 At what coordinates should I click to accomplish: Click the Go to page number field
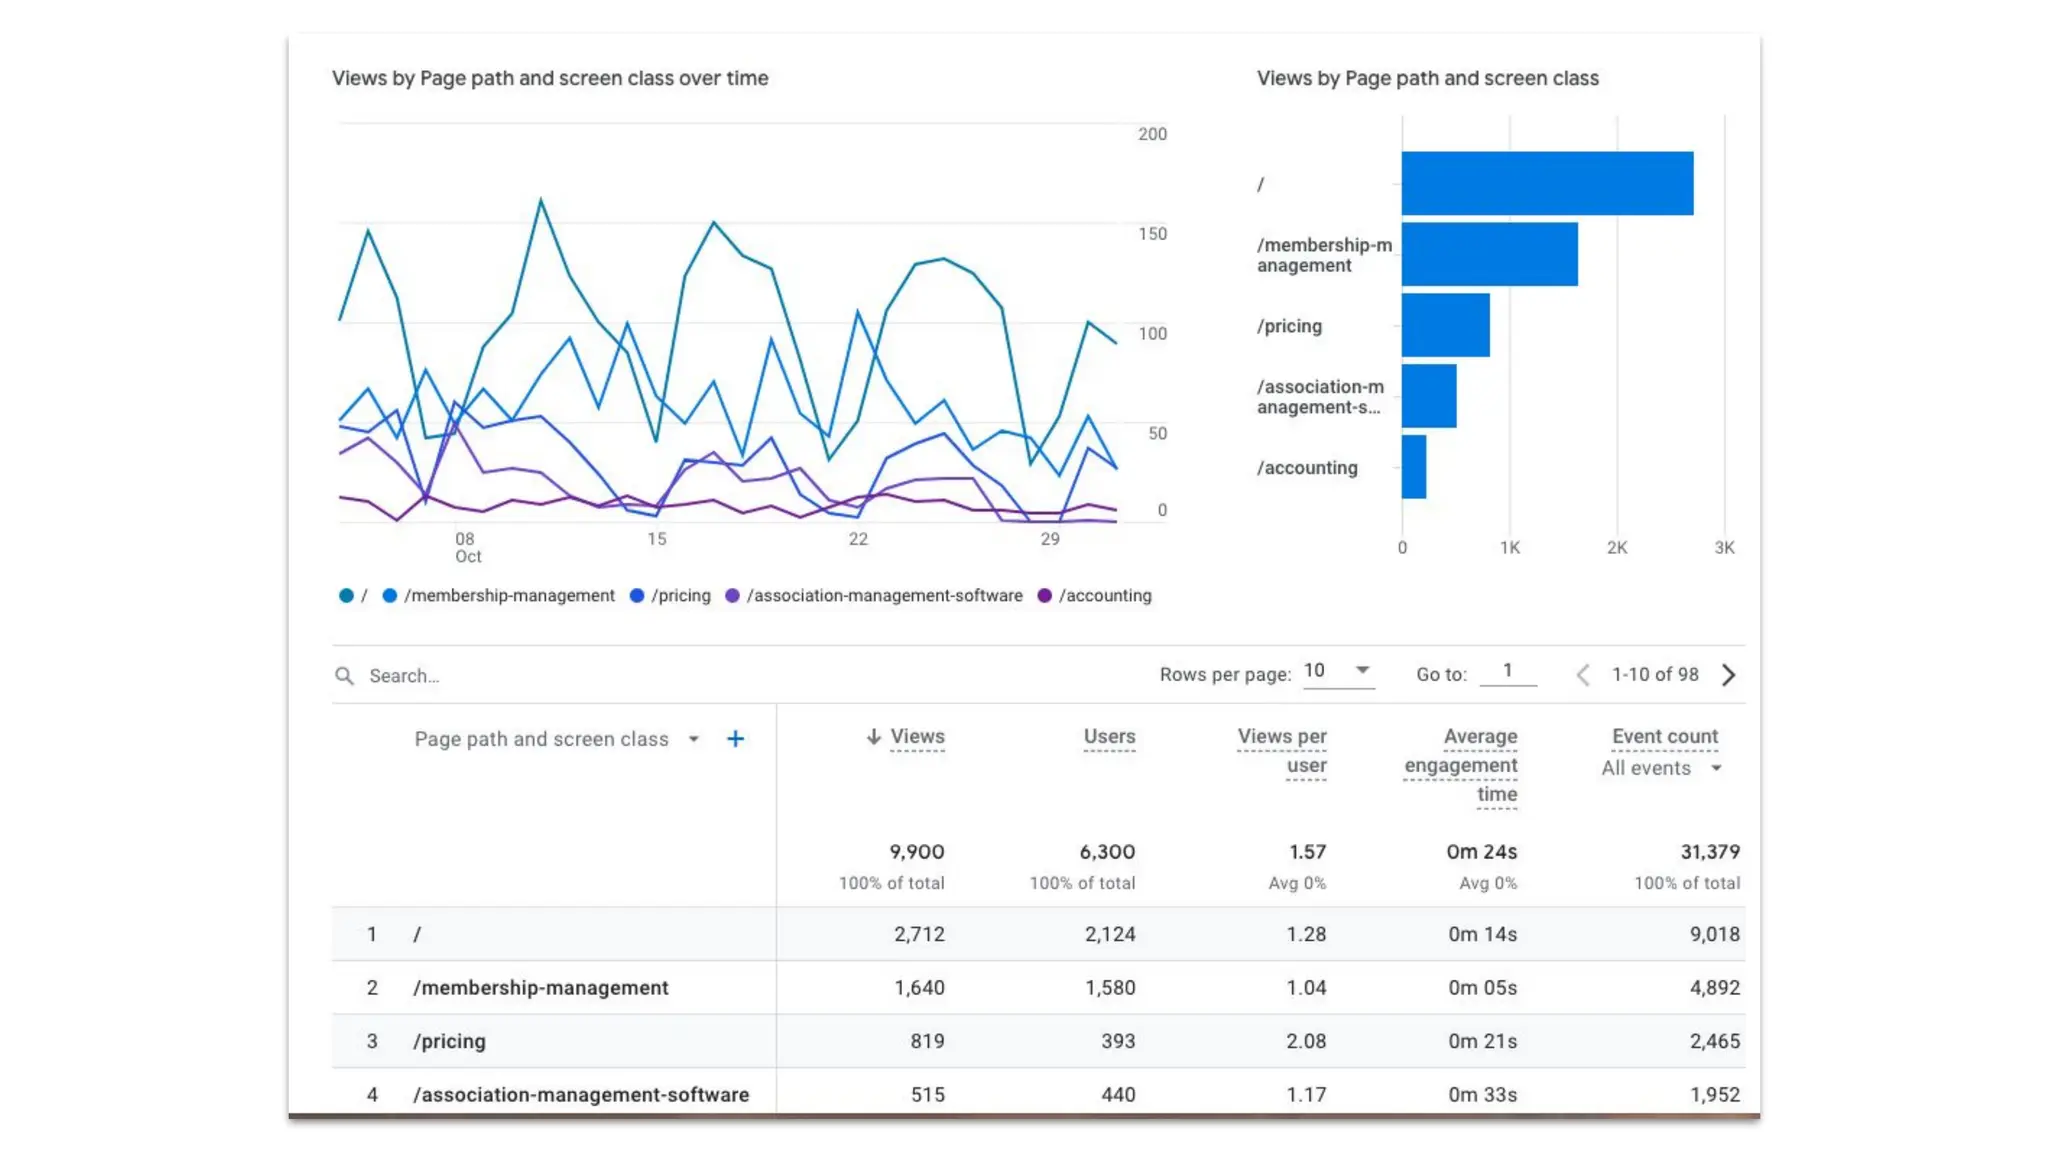(1507, 671)
